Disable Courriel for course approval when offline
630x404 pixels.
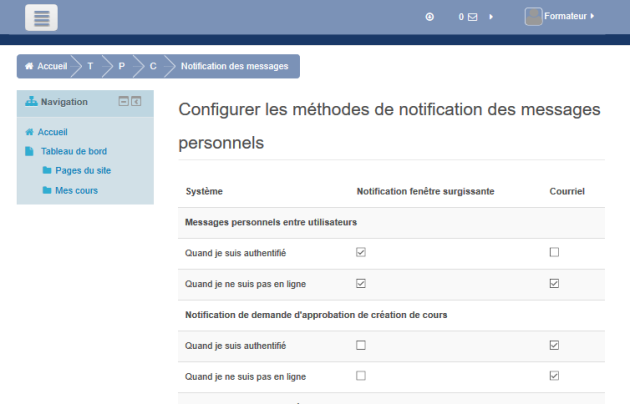pos(554,376)
